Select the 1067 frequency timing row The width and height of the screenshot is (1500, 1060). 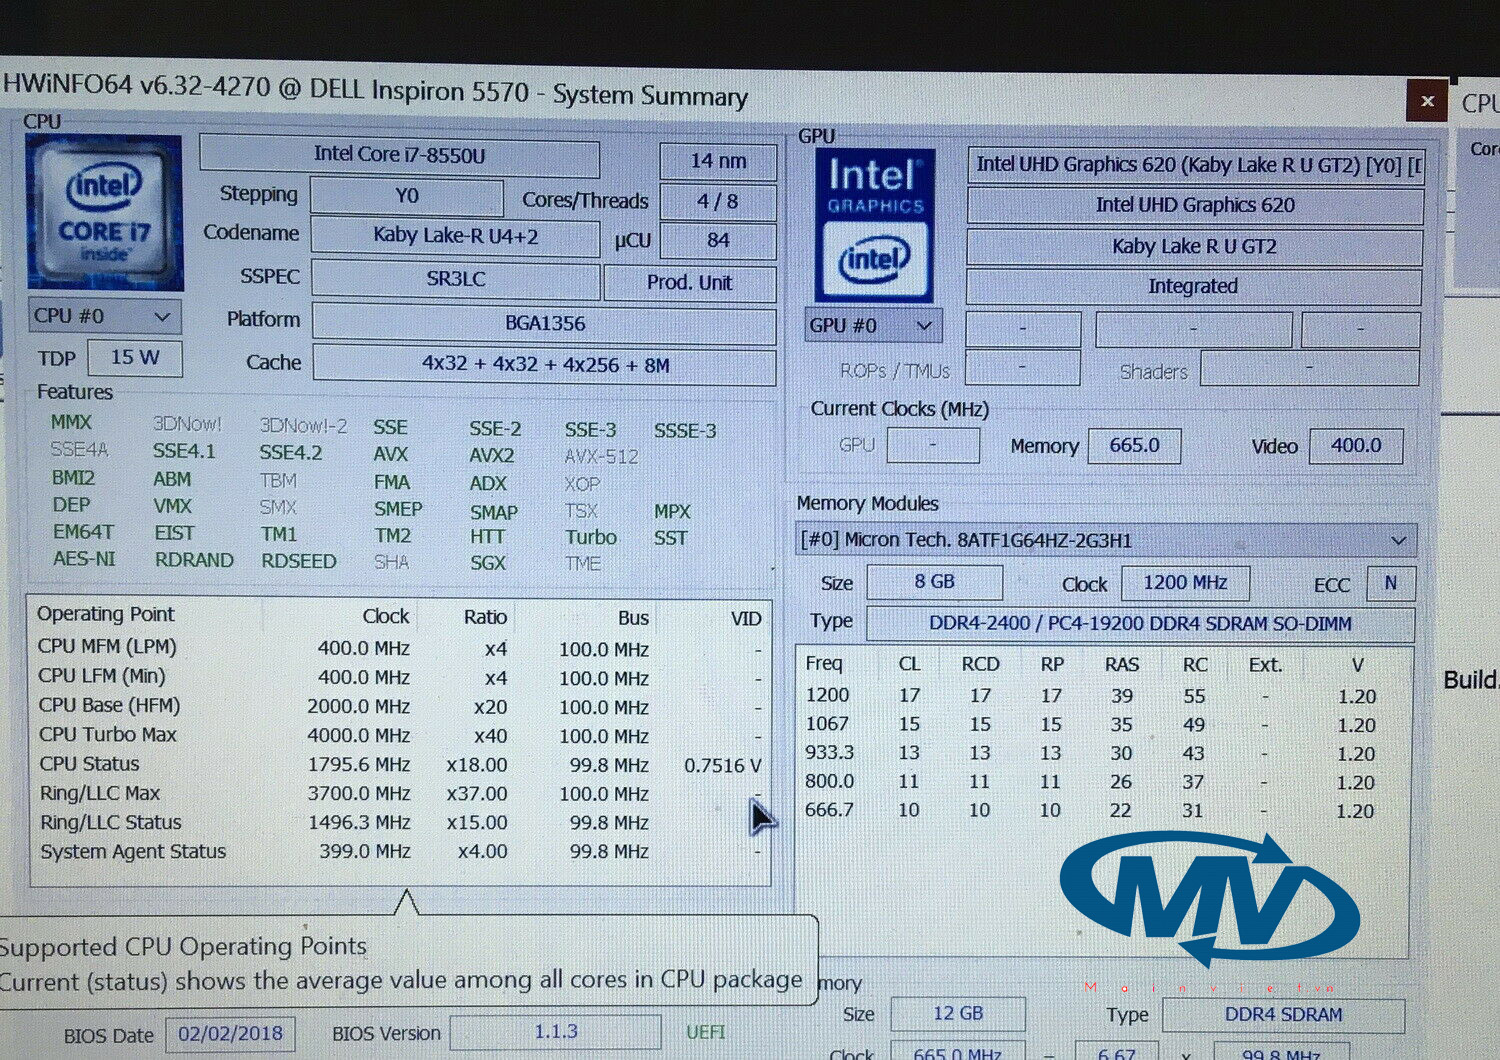click(1092, 724)
